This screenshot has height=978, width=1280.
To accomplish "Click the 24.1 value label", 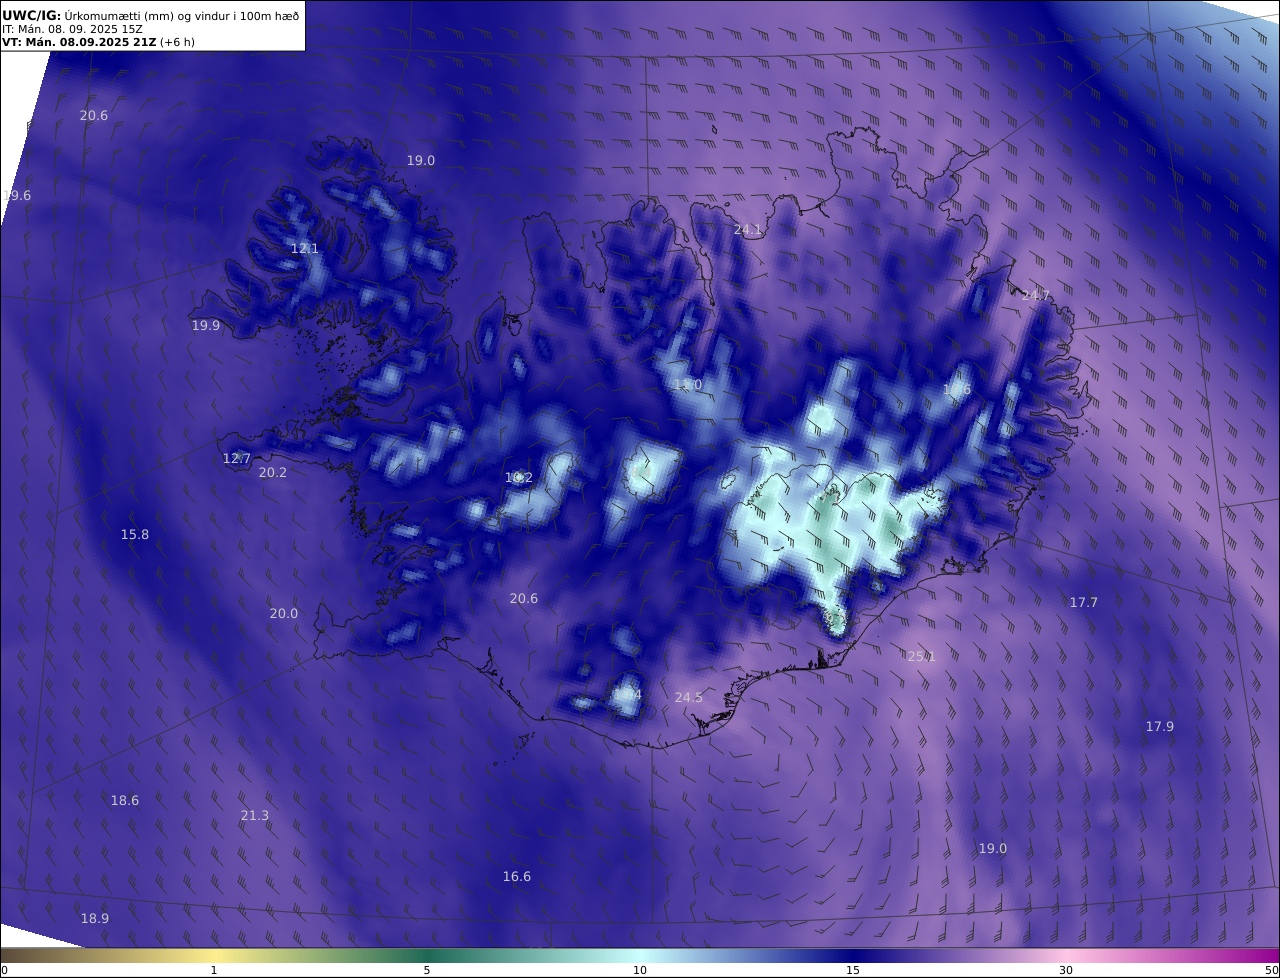I will [x=748, y=230].
